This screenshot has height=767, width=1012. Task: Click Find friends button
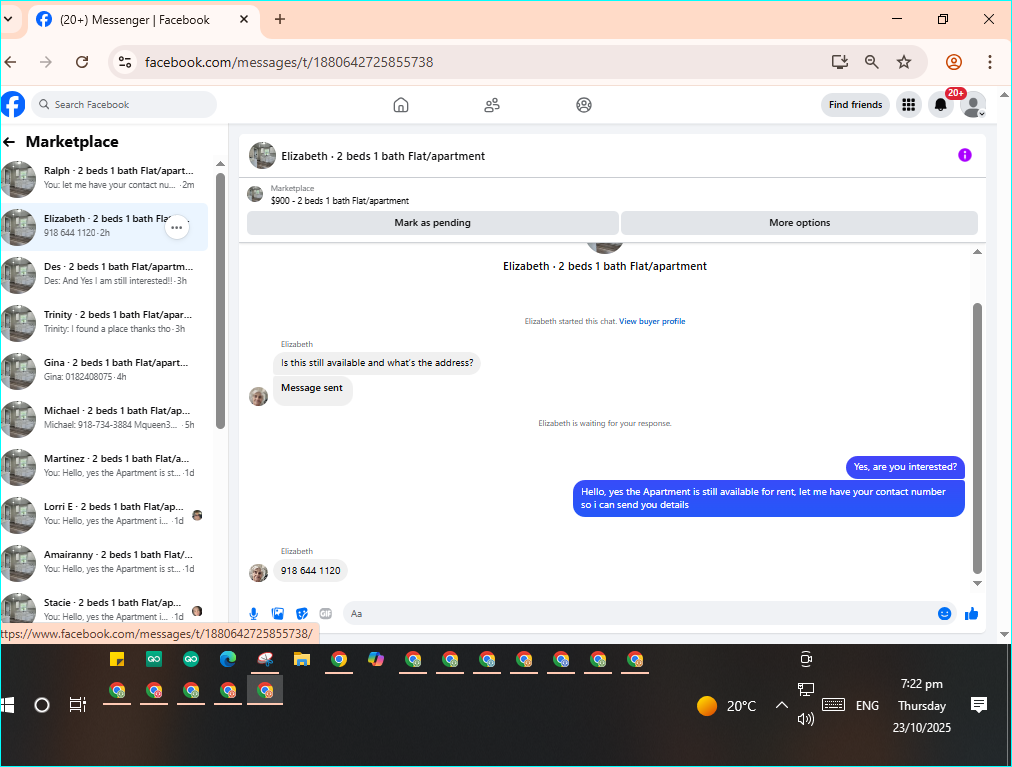pos(855,105)
